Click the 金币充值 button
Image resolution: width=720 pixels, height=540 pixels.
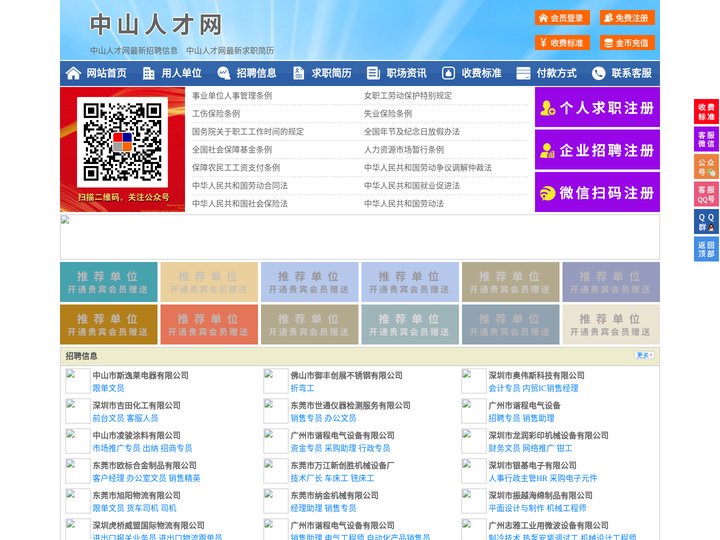point(627,43)
